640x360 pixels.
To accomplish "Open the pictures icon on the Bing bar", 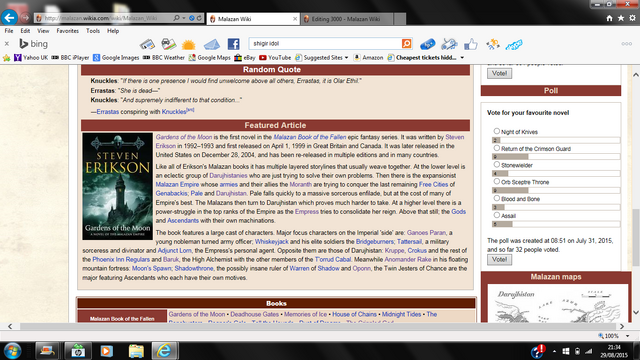I will tap(169, 44).
